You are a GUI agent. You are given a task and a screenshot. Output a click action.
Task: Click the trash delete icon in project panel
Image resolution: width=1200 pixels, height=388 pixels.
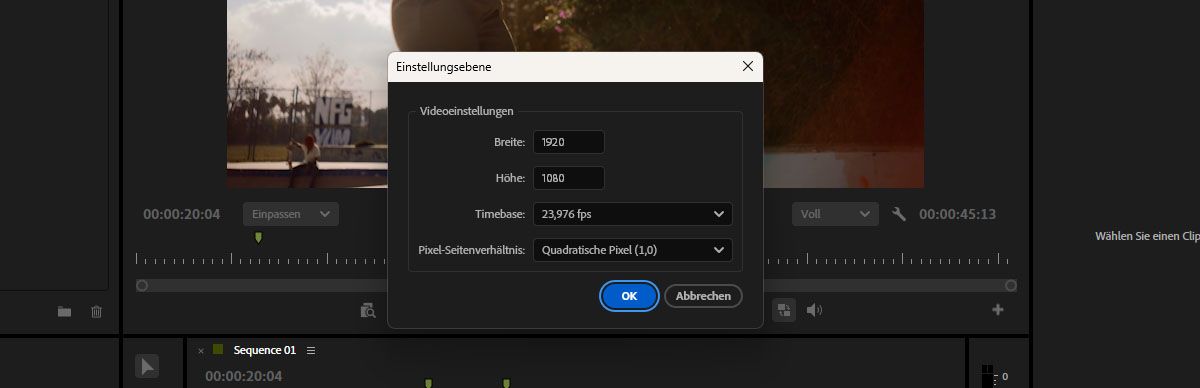click(96, 311)
